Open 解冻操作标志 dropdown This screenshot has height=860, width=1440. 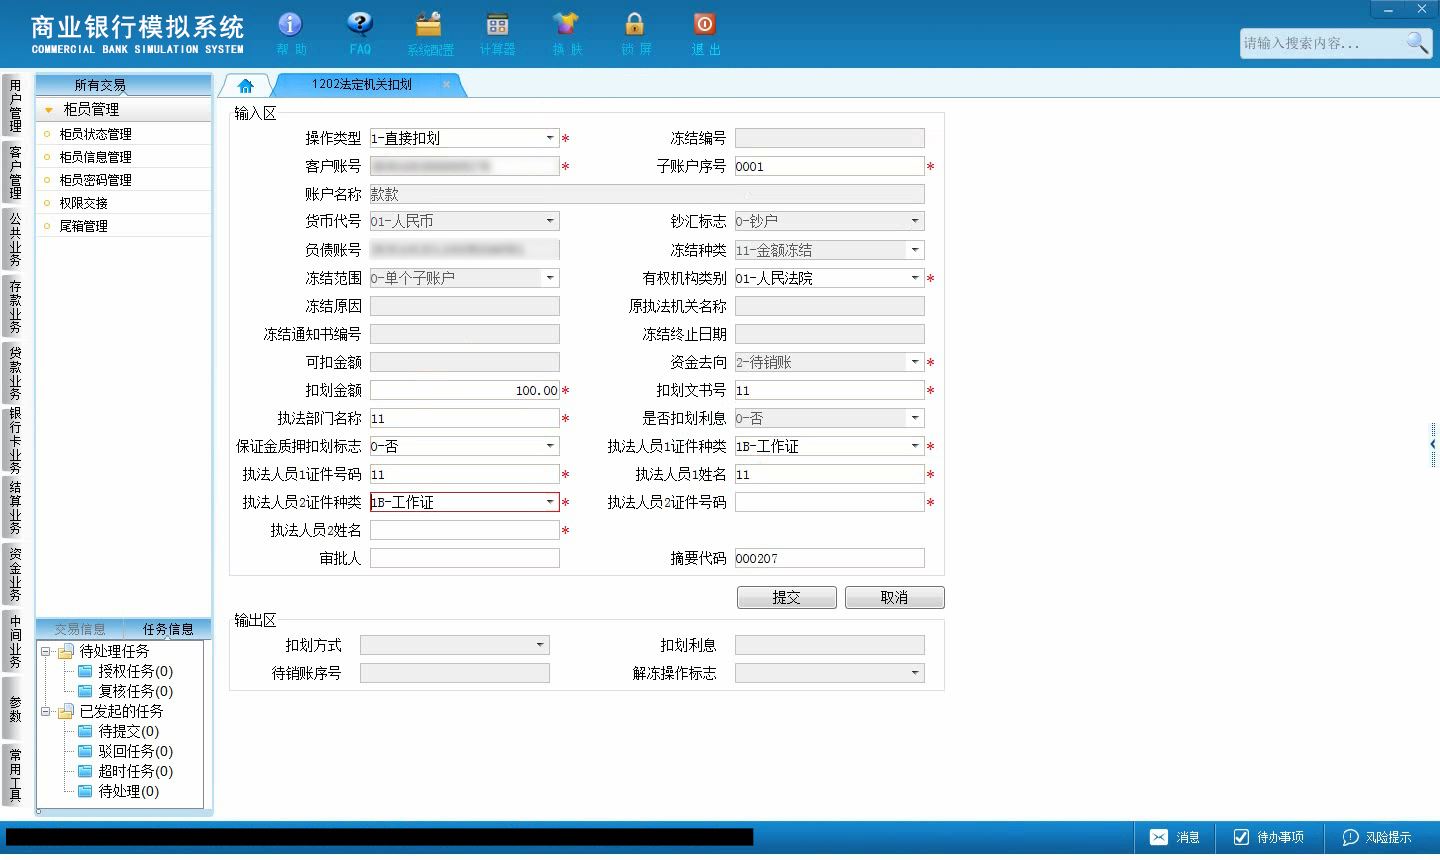coord(915,673)
